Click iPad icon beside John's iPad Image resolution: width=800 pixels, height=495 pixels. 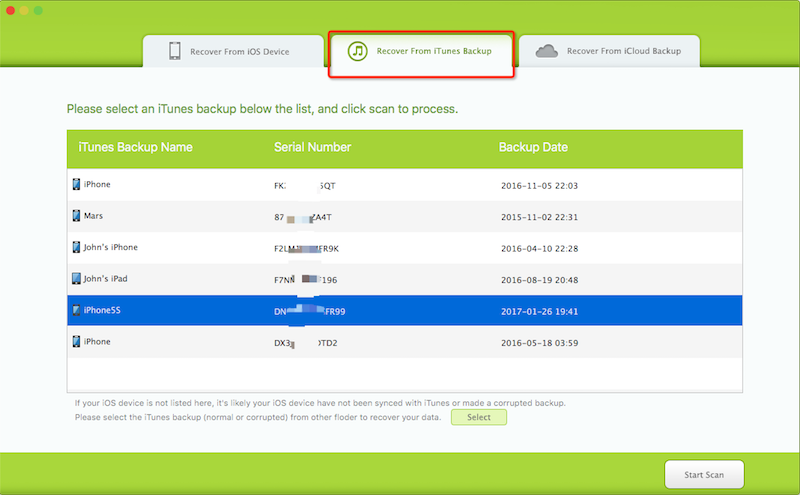pos(76,279)
